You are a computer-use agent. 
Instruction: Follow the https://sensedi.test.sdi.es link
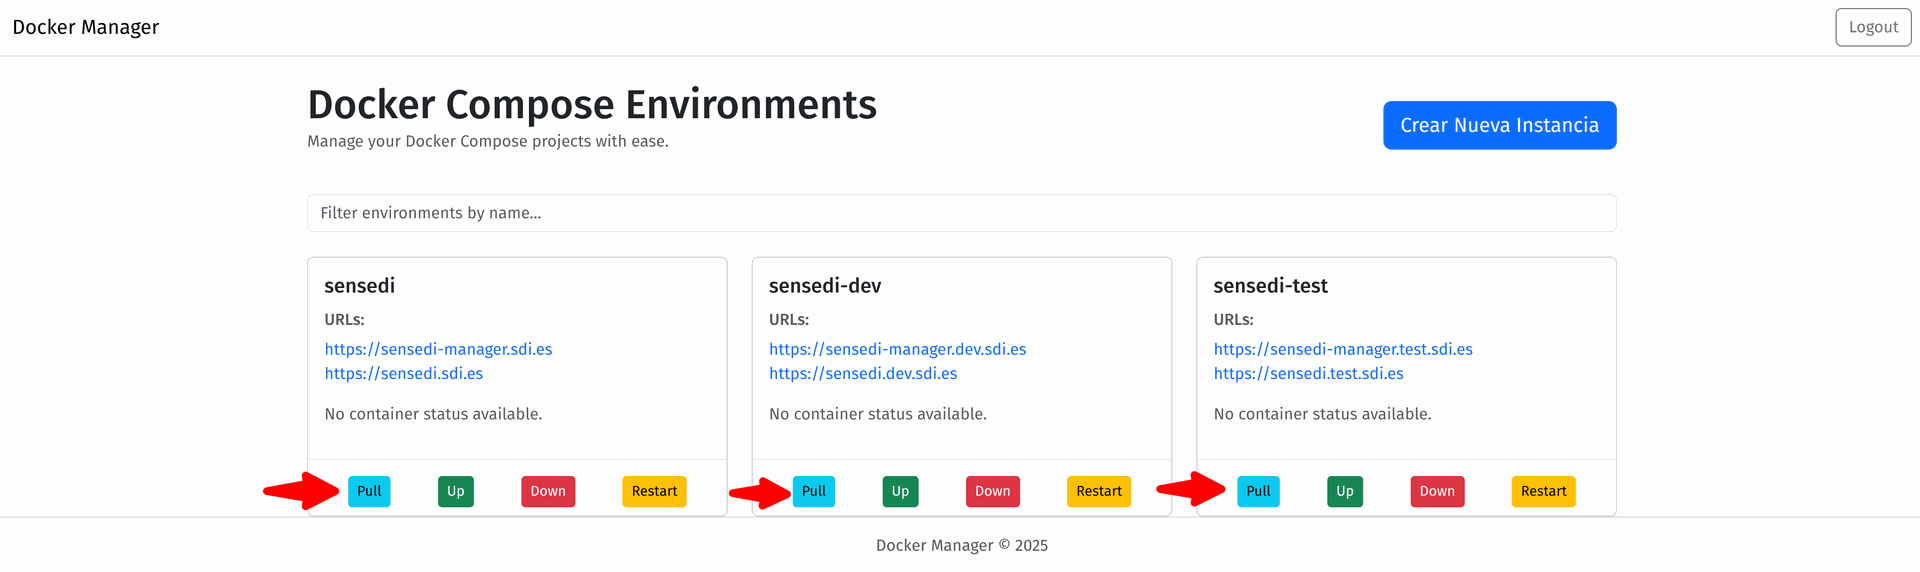pos(1308,373)
